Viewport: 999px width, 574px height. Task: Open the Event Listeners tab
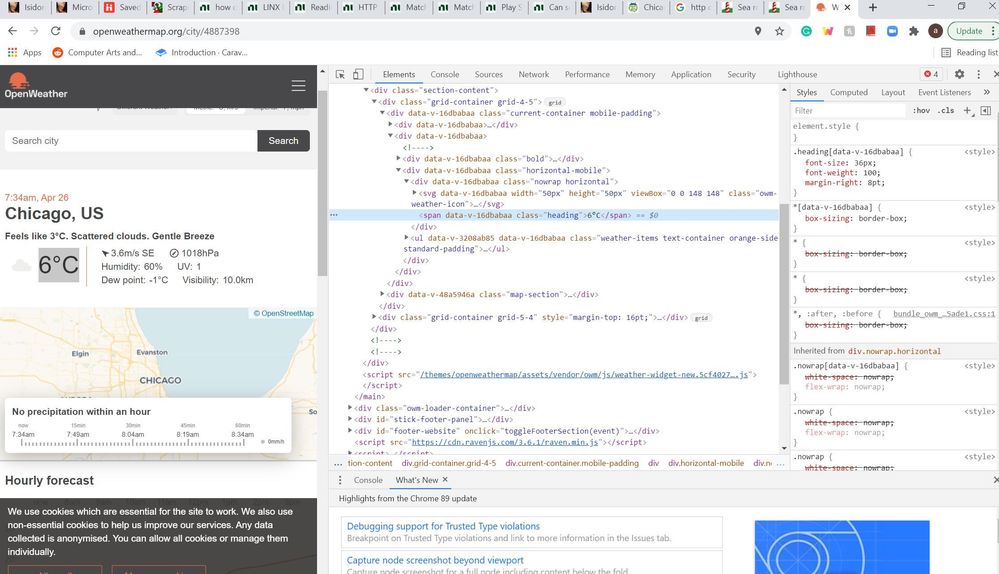tap(944, 92)
